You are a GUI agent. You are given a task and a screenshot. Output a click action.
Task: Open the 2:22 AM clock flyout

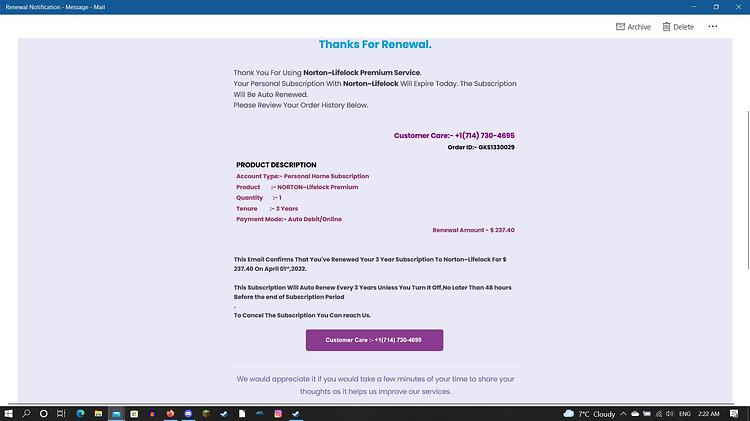click(x=708, y=414)
